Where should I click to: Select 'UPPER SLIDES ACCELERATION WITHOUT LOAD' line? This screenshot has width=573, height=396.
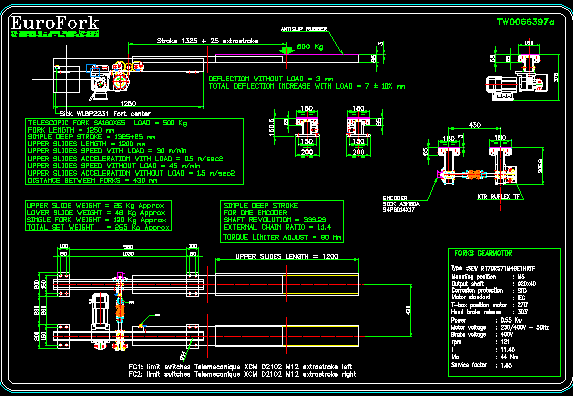tap(131, 173)
